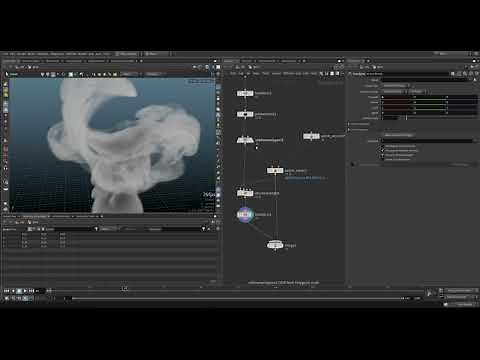The height and width of the screenshot is (360, 480).
Task: Play the animation forward
Action: 25,291
